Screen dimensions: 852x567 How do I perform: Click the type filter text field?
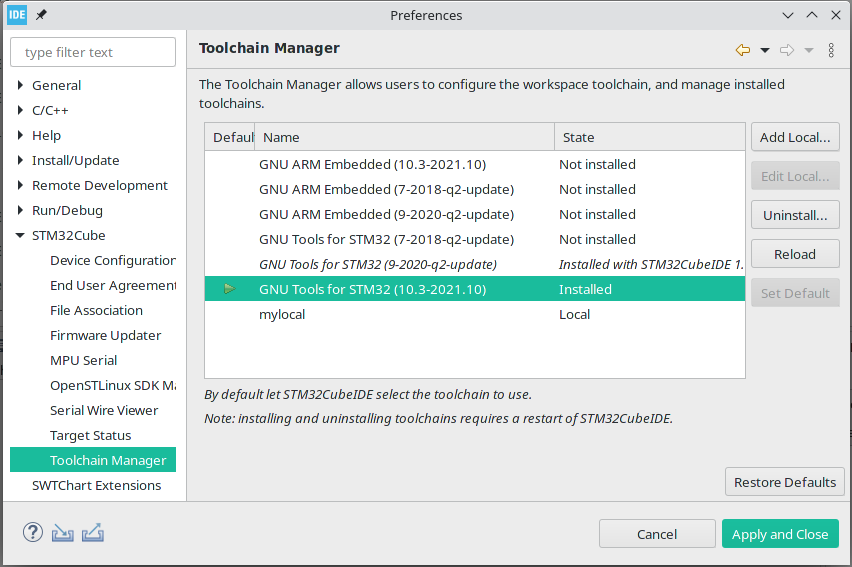pos(93,52)
